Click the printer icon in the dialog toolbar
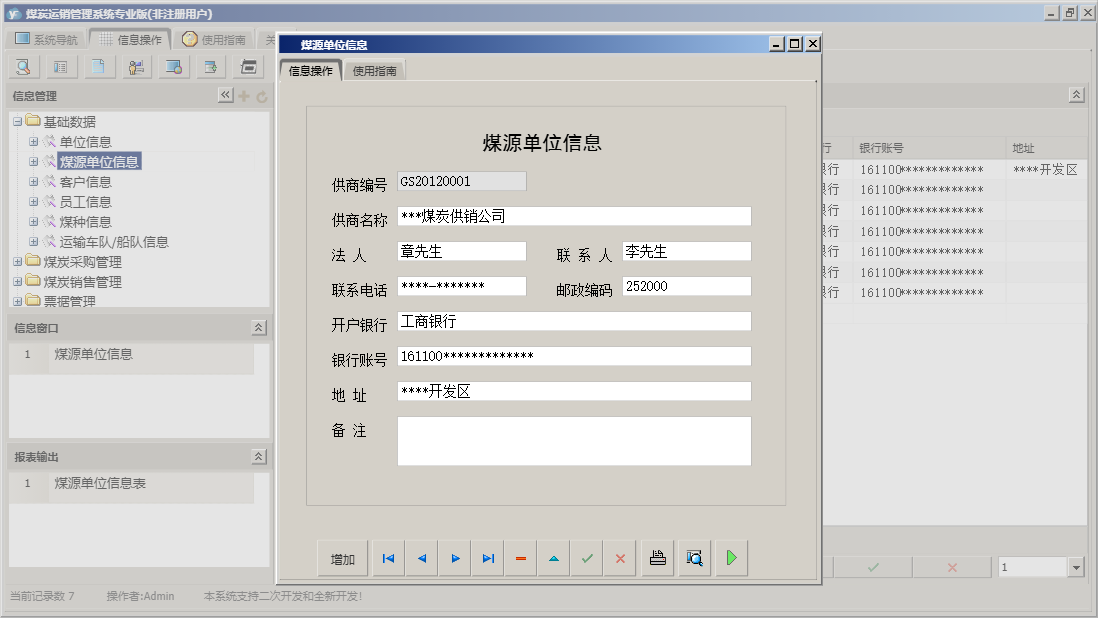Viewport: 1098px width, 618px height. 657,558
